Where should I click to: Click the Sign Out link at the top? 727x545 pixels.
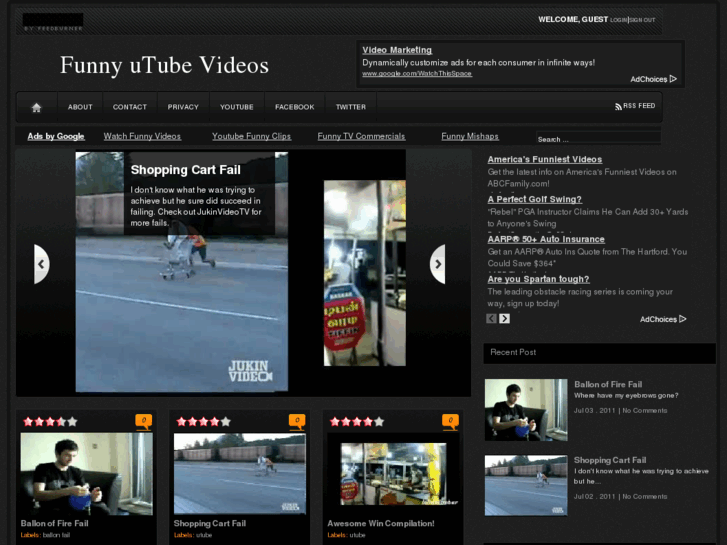click(642, 20)
